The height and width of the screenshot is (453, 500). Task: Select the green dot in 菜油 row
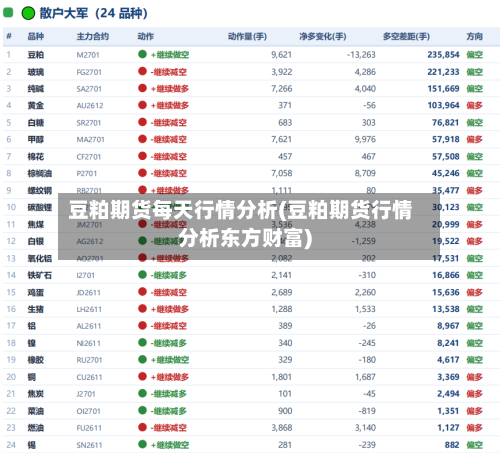pos(142,410)
